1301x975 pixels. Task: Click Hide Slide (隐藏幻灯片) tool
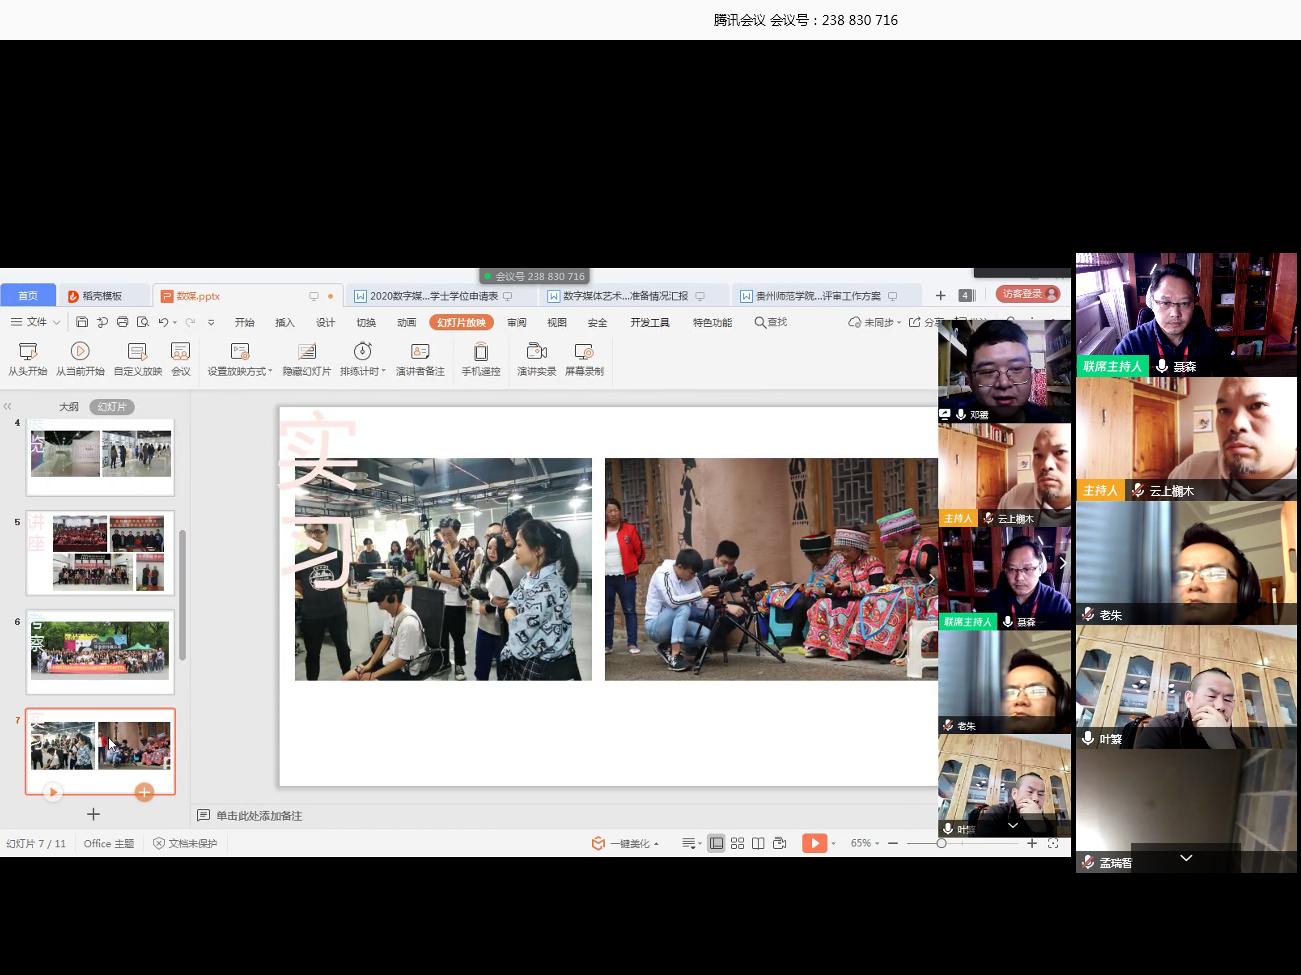(x=307, y=359)
